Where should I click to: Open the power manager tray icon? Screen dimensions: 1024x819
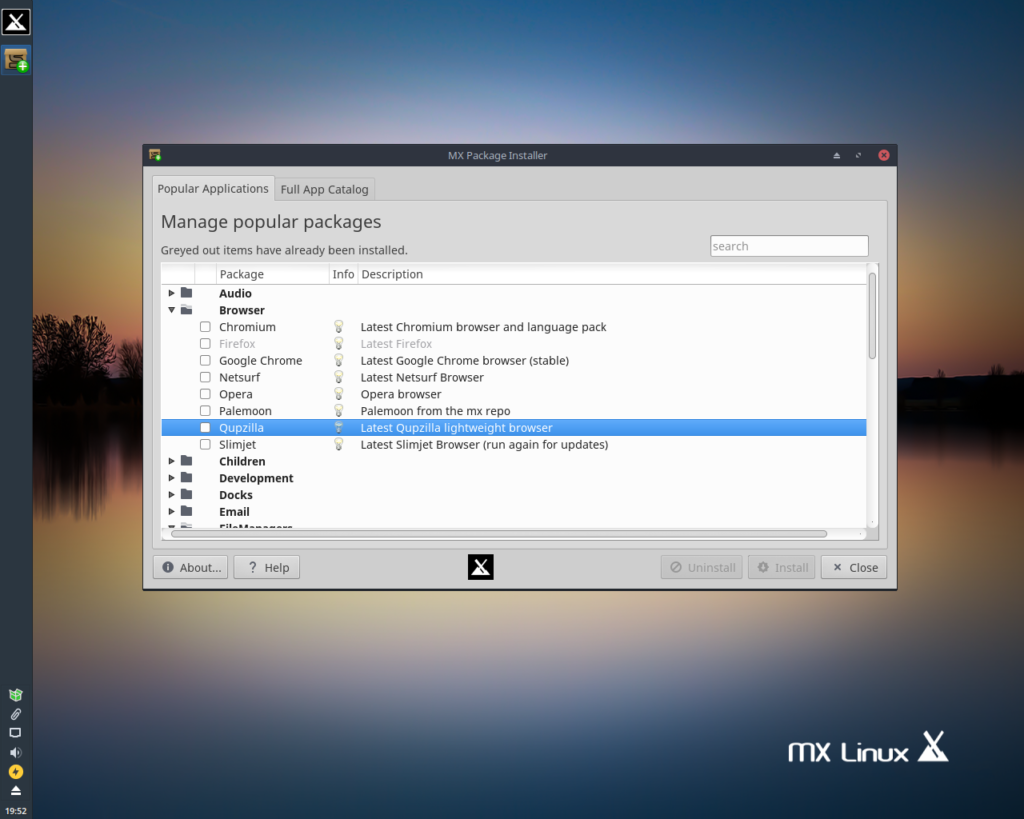(16, 772)
